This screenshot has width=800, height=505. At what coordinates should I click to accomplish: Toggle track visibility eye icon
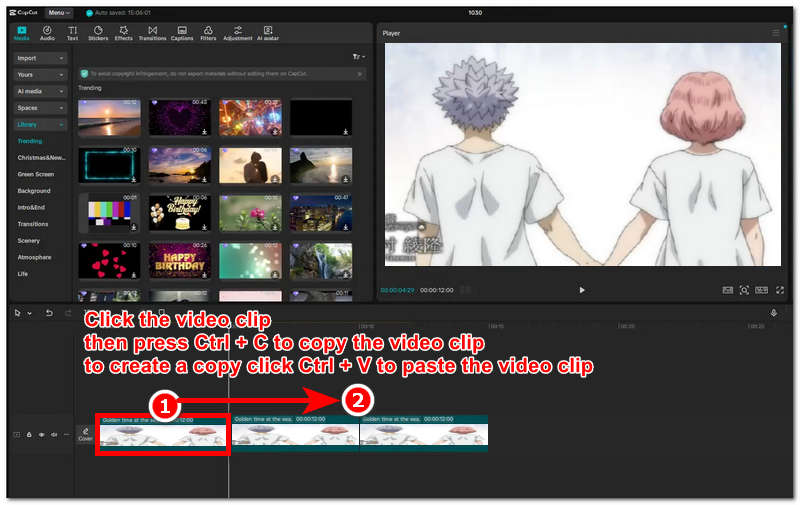point(41,435)
